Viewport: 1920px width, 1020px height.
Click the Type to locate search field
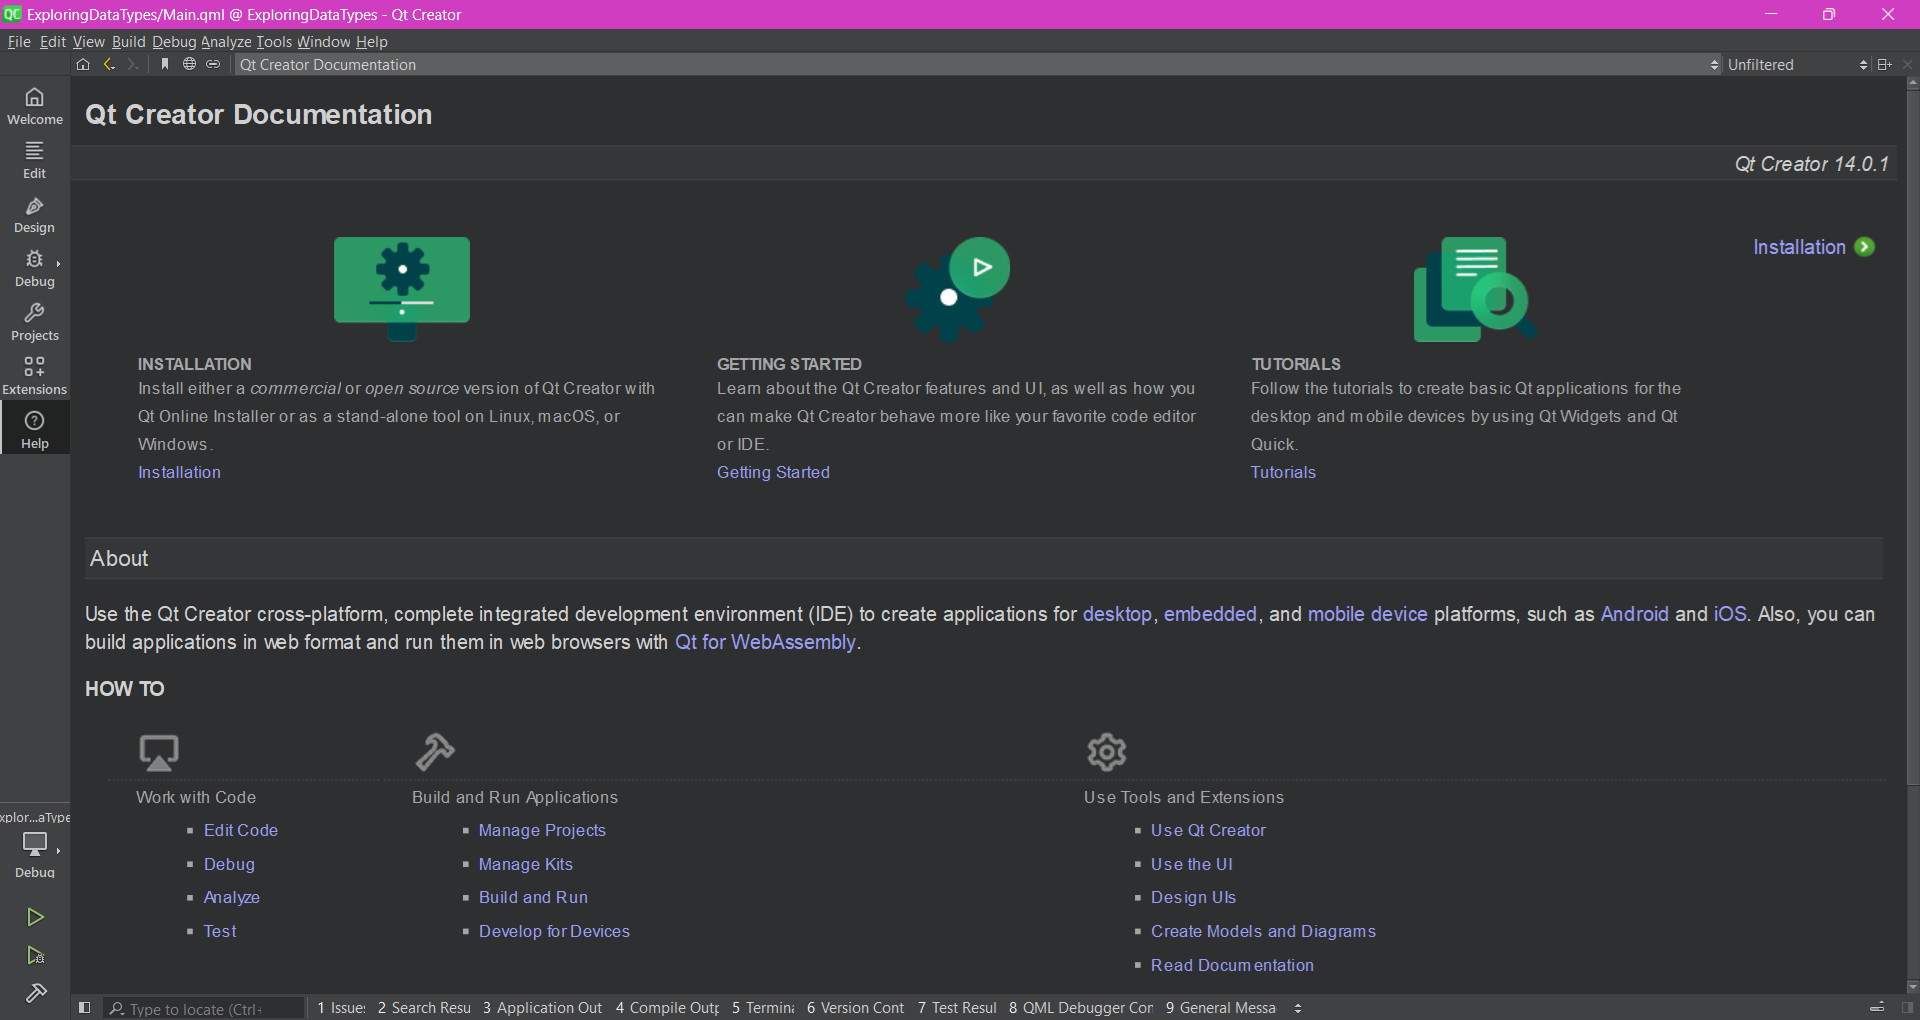tap(205, 1008)
